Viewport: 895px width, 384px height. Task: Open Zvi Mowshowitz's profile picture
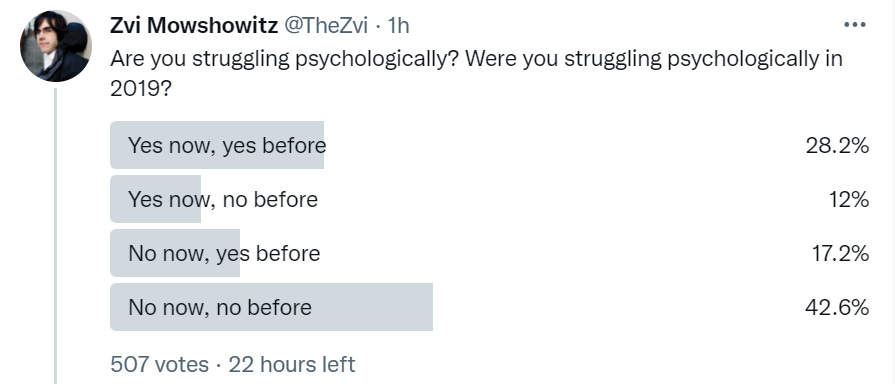point(55,46)
